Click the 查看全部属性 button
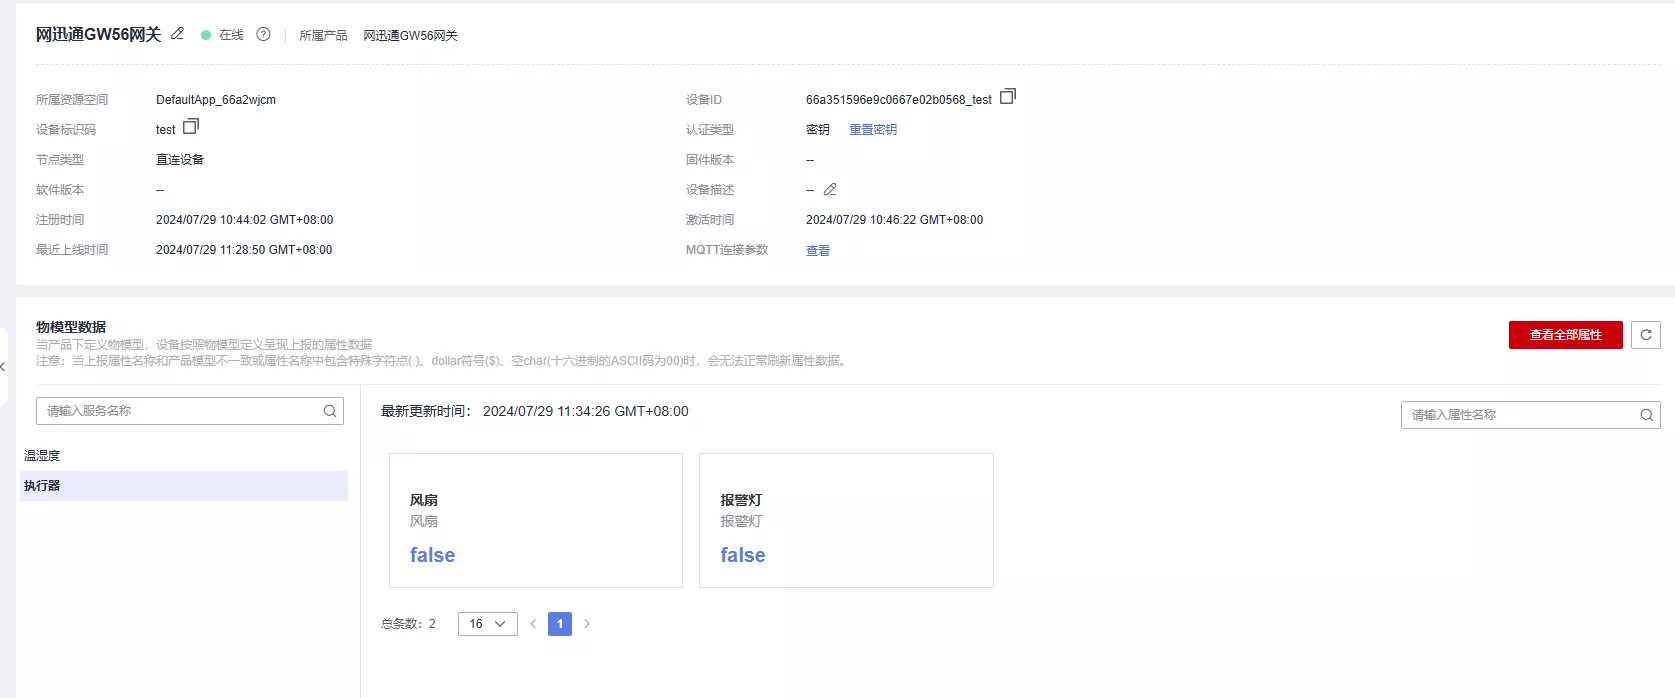 click(x=1565, y=335)
